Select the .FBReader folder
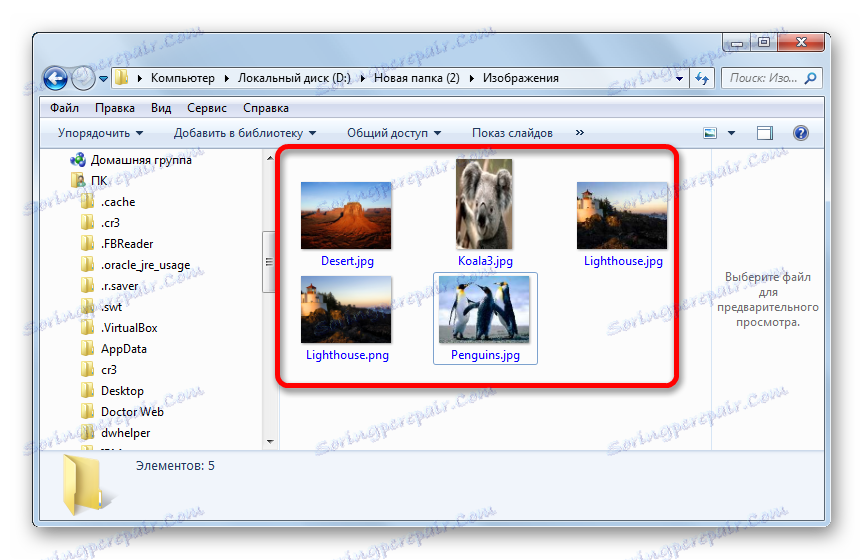Viewport: 864px width, 560px height. click(127, 244)
